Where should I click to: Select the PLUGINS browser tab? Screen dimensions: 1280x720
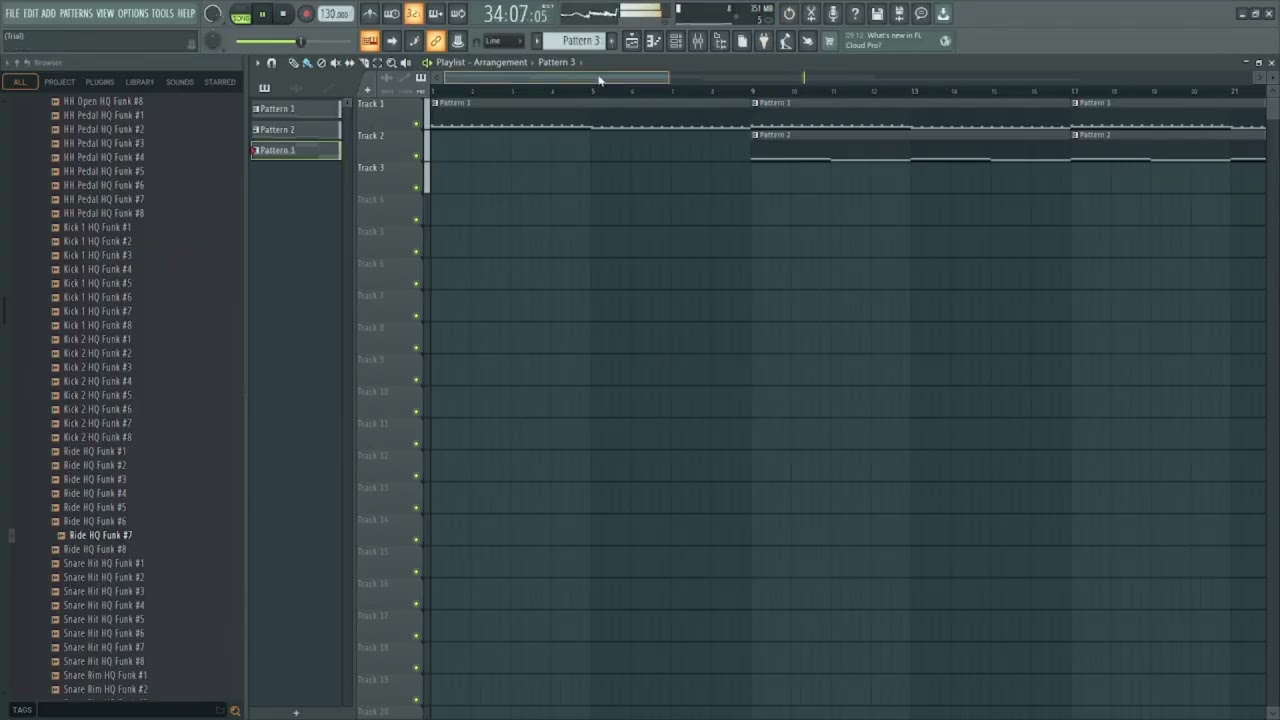[99, 82]
